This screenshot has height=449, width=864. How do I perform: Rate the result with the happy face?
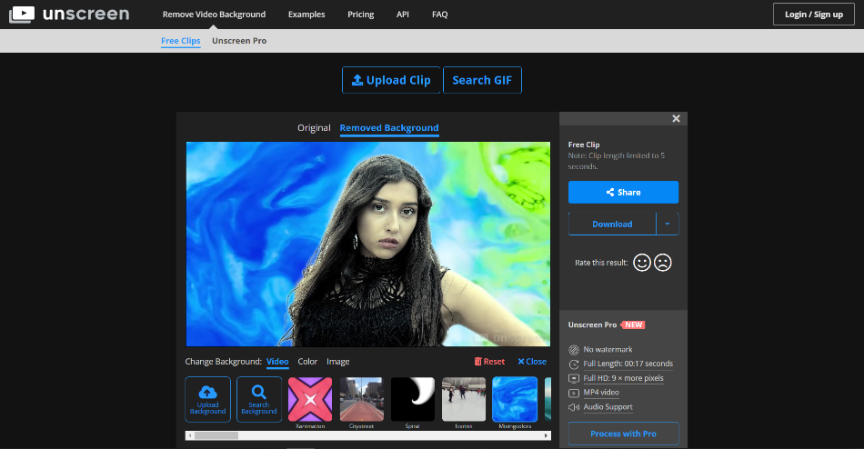(642, 262)
